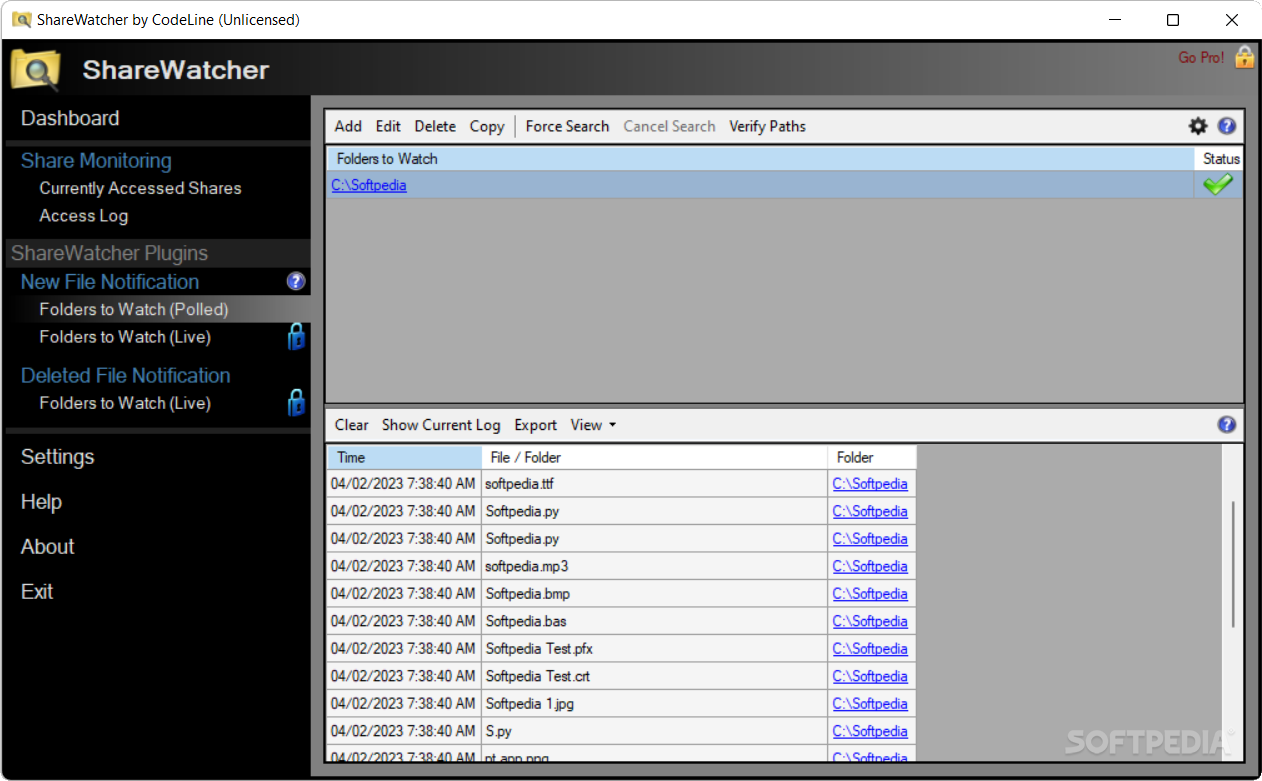Image resolution: width=1262 pixels, height=781 pixels.
Task: Click Cancel Search
Action: tap(669, 126)
